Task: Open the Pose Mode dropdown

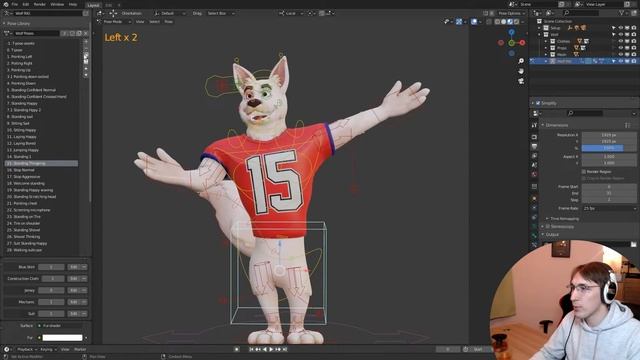Action: point(114,22)
